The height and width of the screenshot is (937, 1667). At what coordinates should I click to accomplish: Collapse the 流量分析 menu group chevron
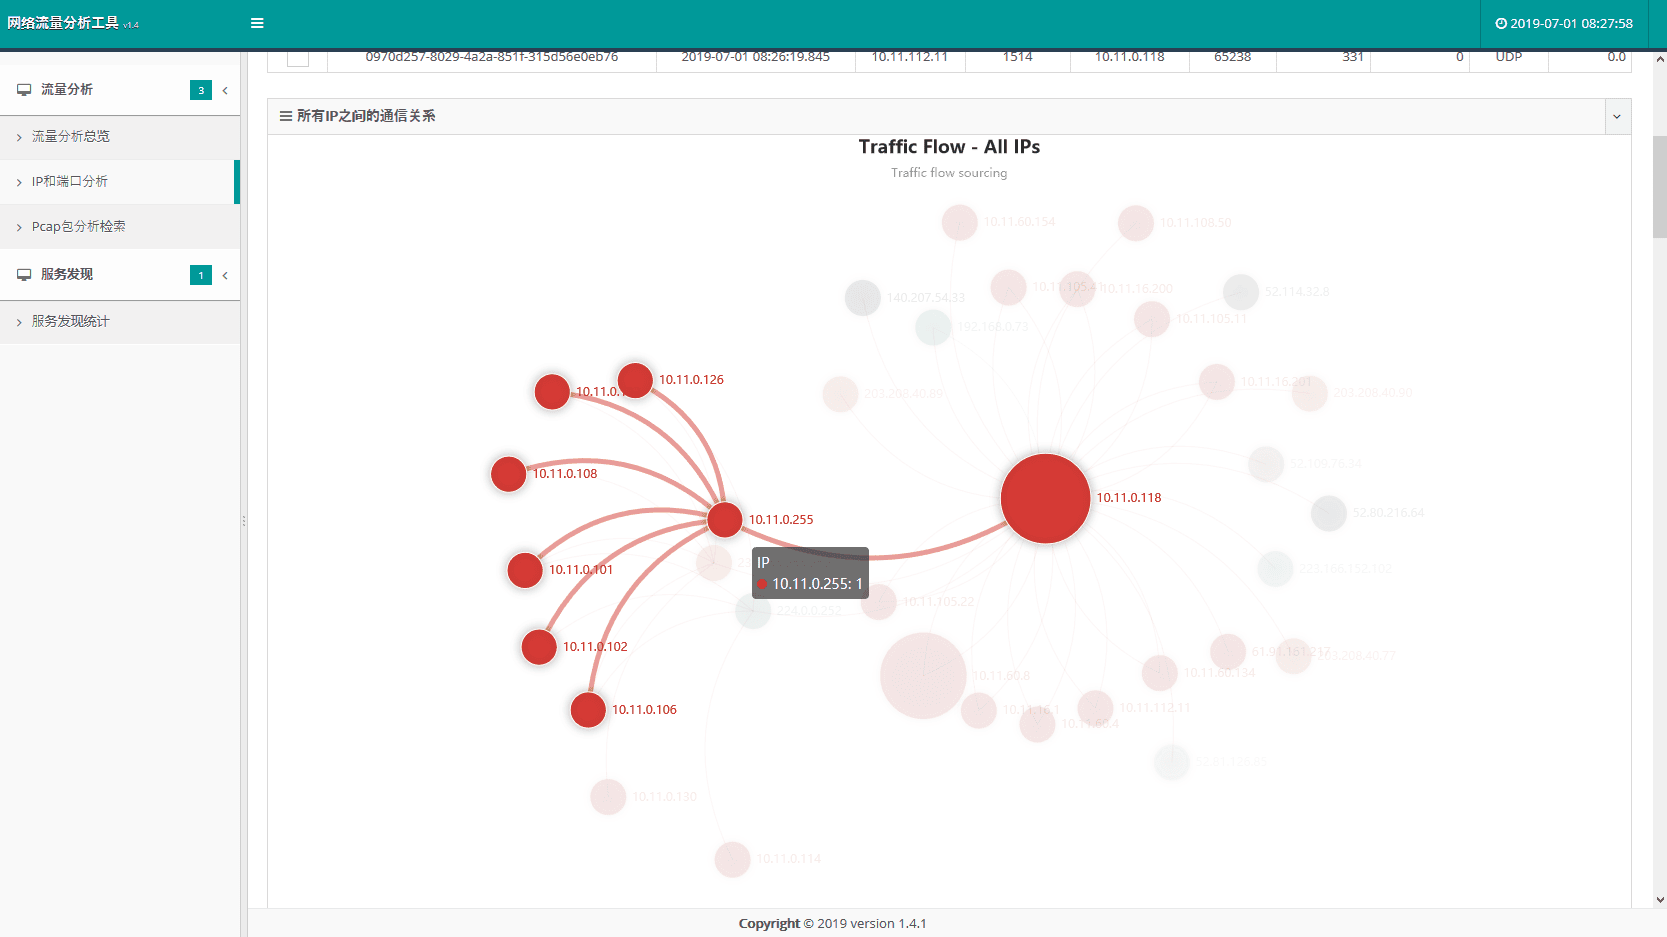pos(225,91)
